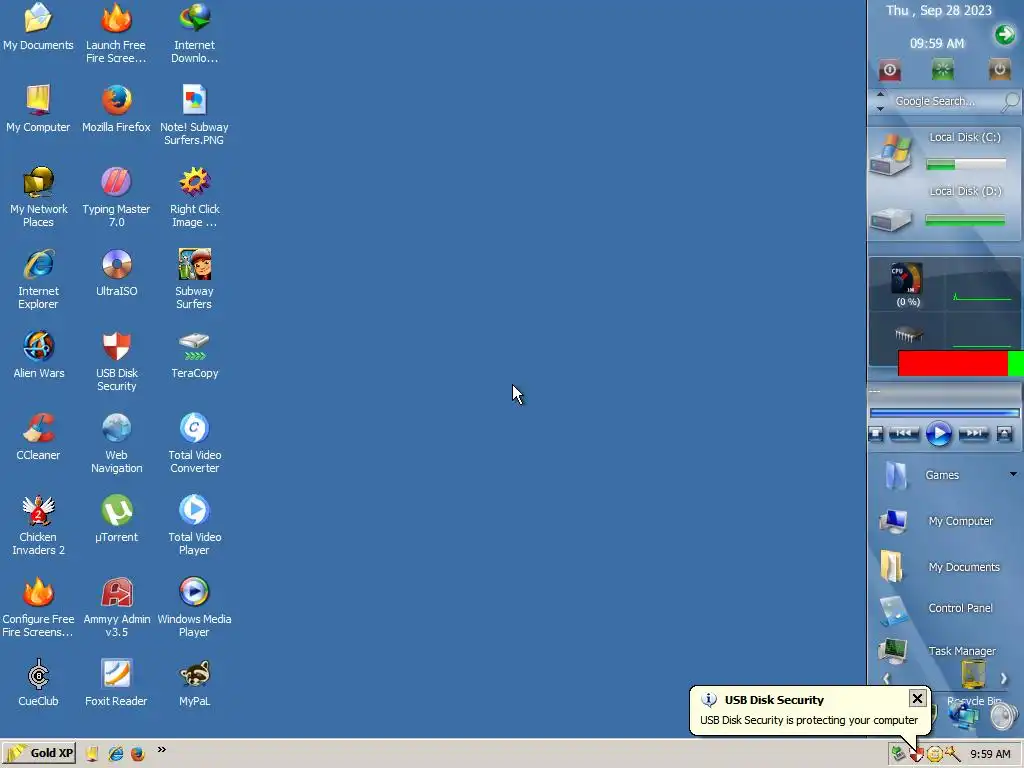This screenshot has width=1024, height=768.
Task: Skip to previous track in sidebar player
Action: pos(904,433)
